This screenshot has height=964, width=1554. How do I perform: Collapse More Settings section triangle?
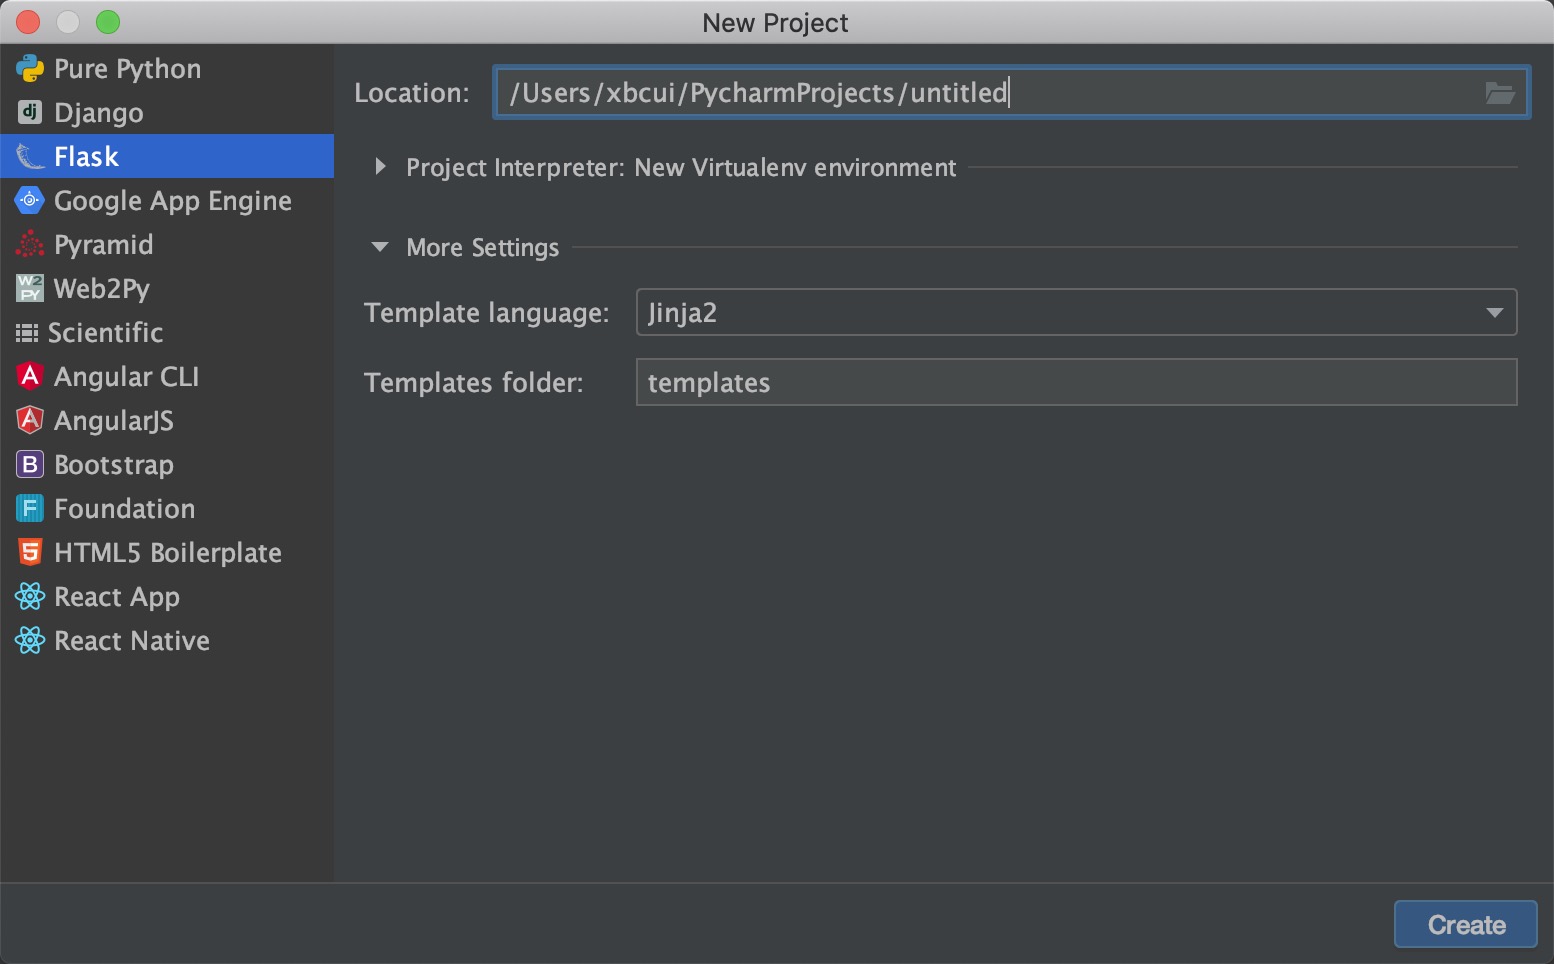coord(380,247)
